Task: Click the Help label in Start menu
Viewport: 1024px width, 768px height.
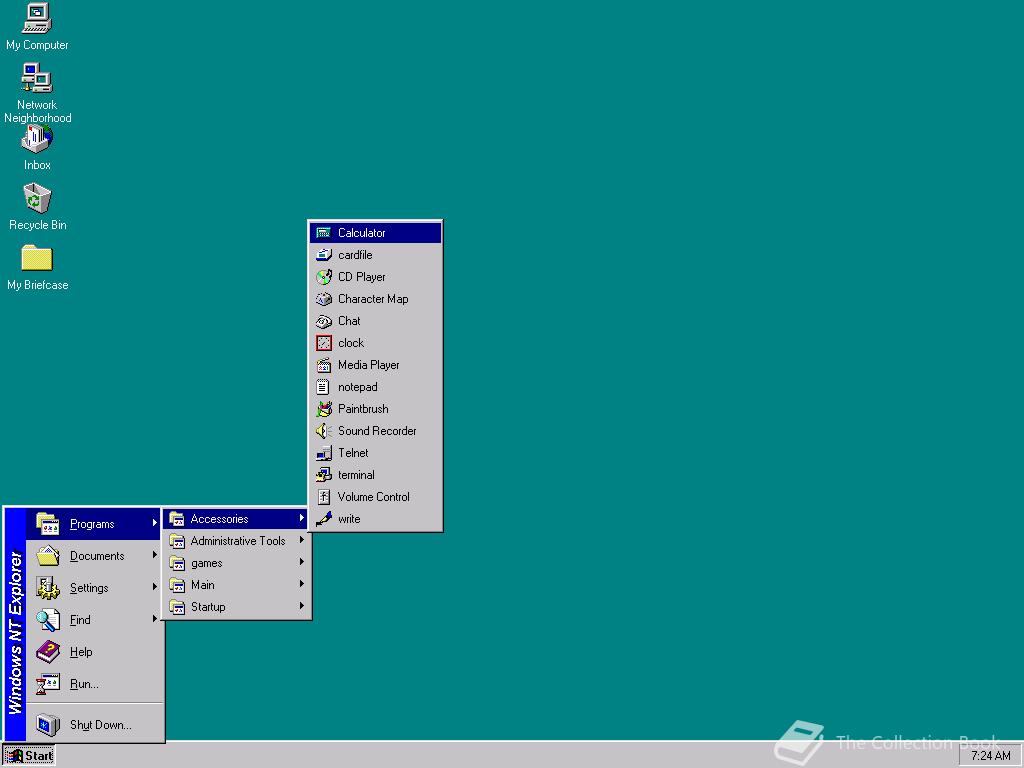Action: pos(81,652)
